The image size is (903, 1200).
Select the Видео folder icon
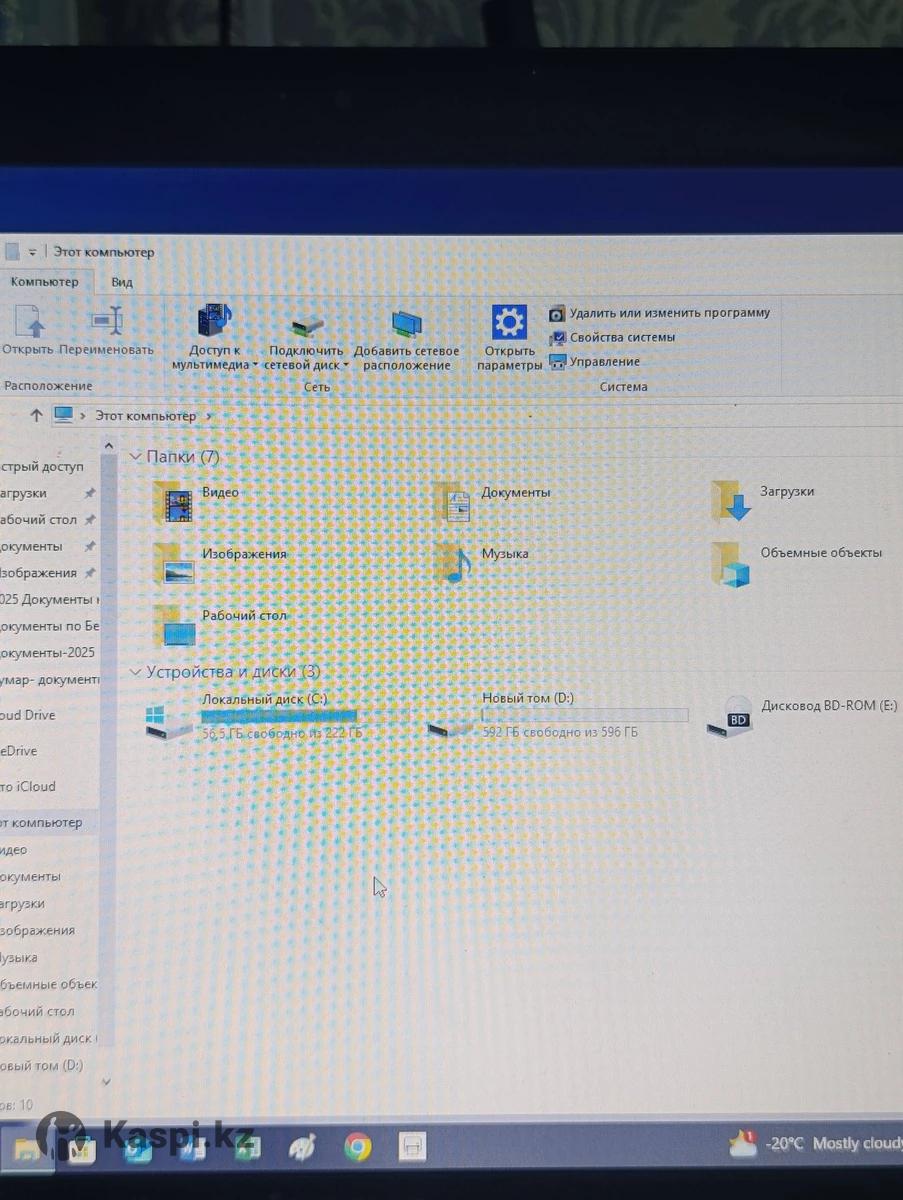click(x=173, y=503)
